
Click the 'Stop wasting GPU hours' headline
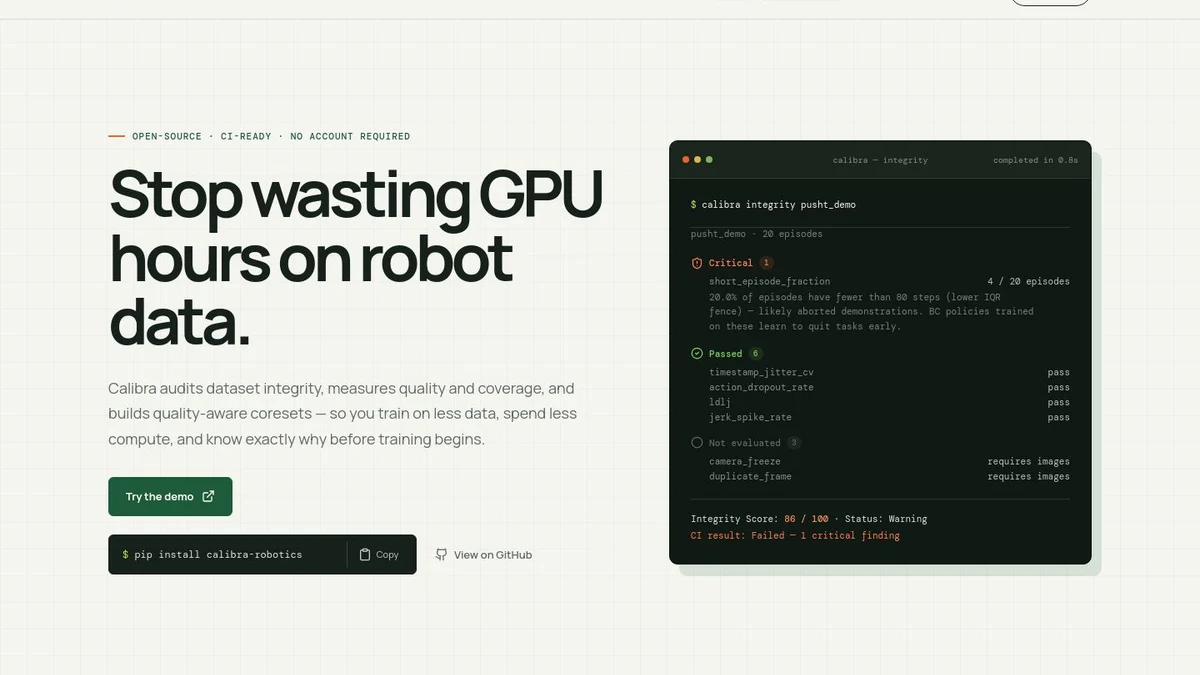click(356, 258)
